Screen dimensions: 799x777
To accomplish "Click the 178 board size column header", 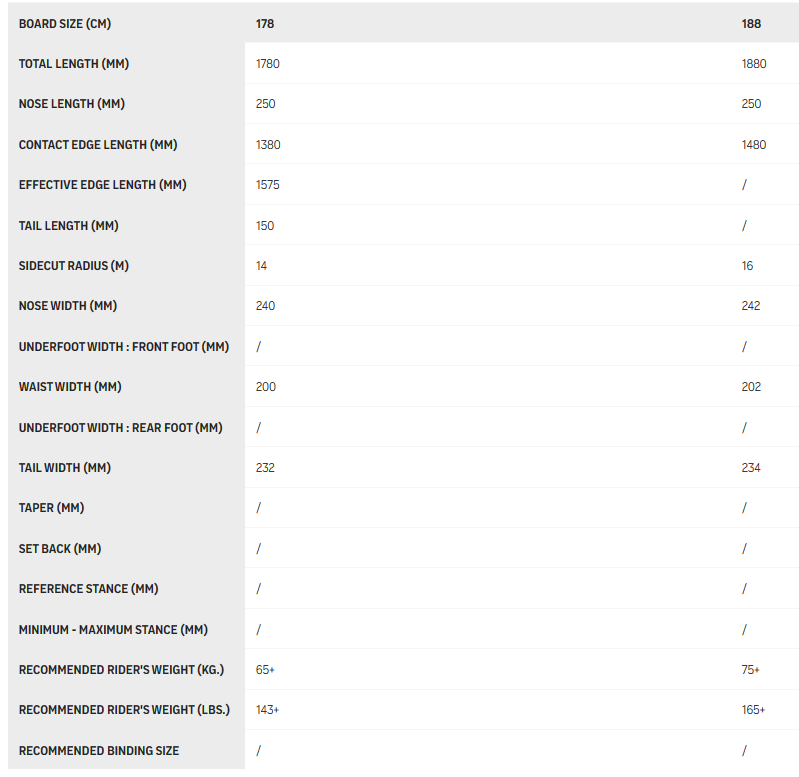I will (265, 23).
